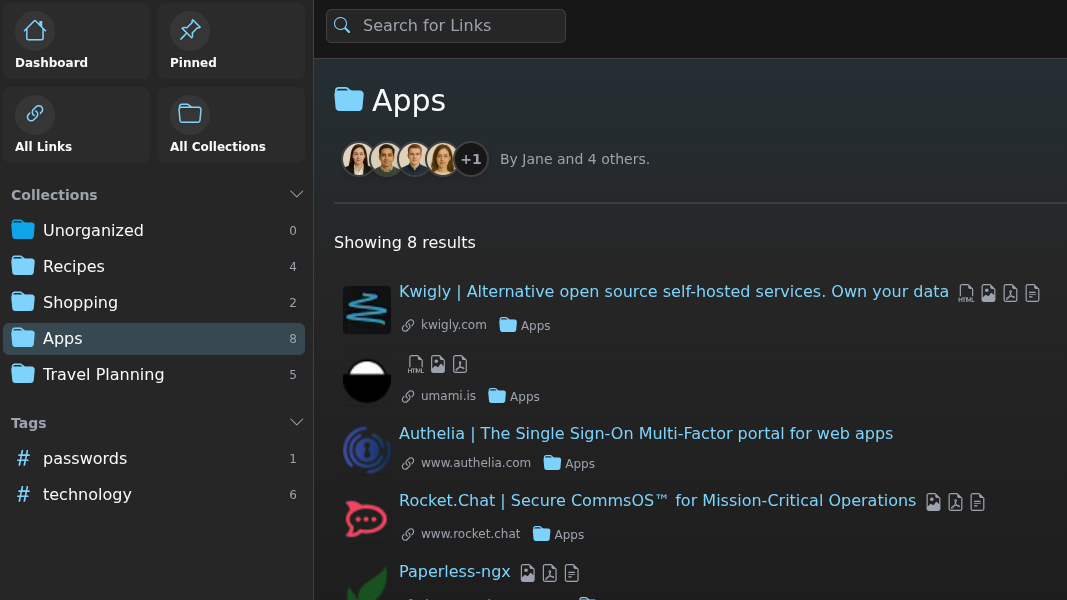Open Paperless-ngx's PDF archive icon

point(550,573)
